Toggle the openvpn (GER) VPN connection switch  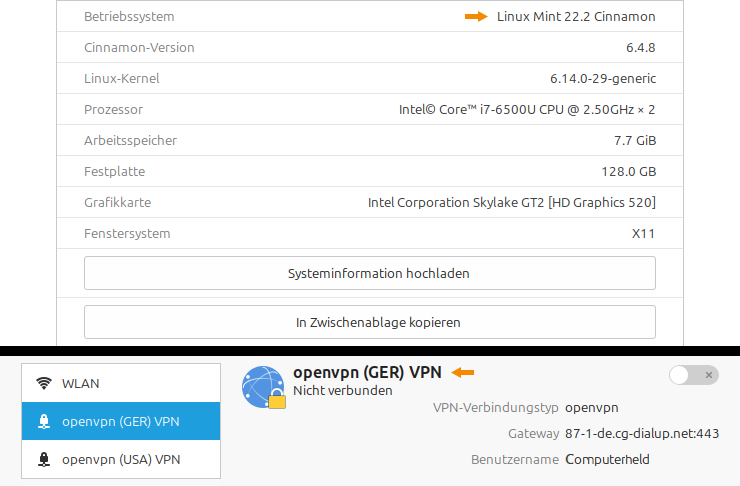[693, 375]
